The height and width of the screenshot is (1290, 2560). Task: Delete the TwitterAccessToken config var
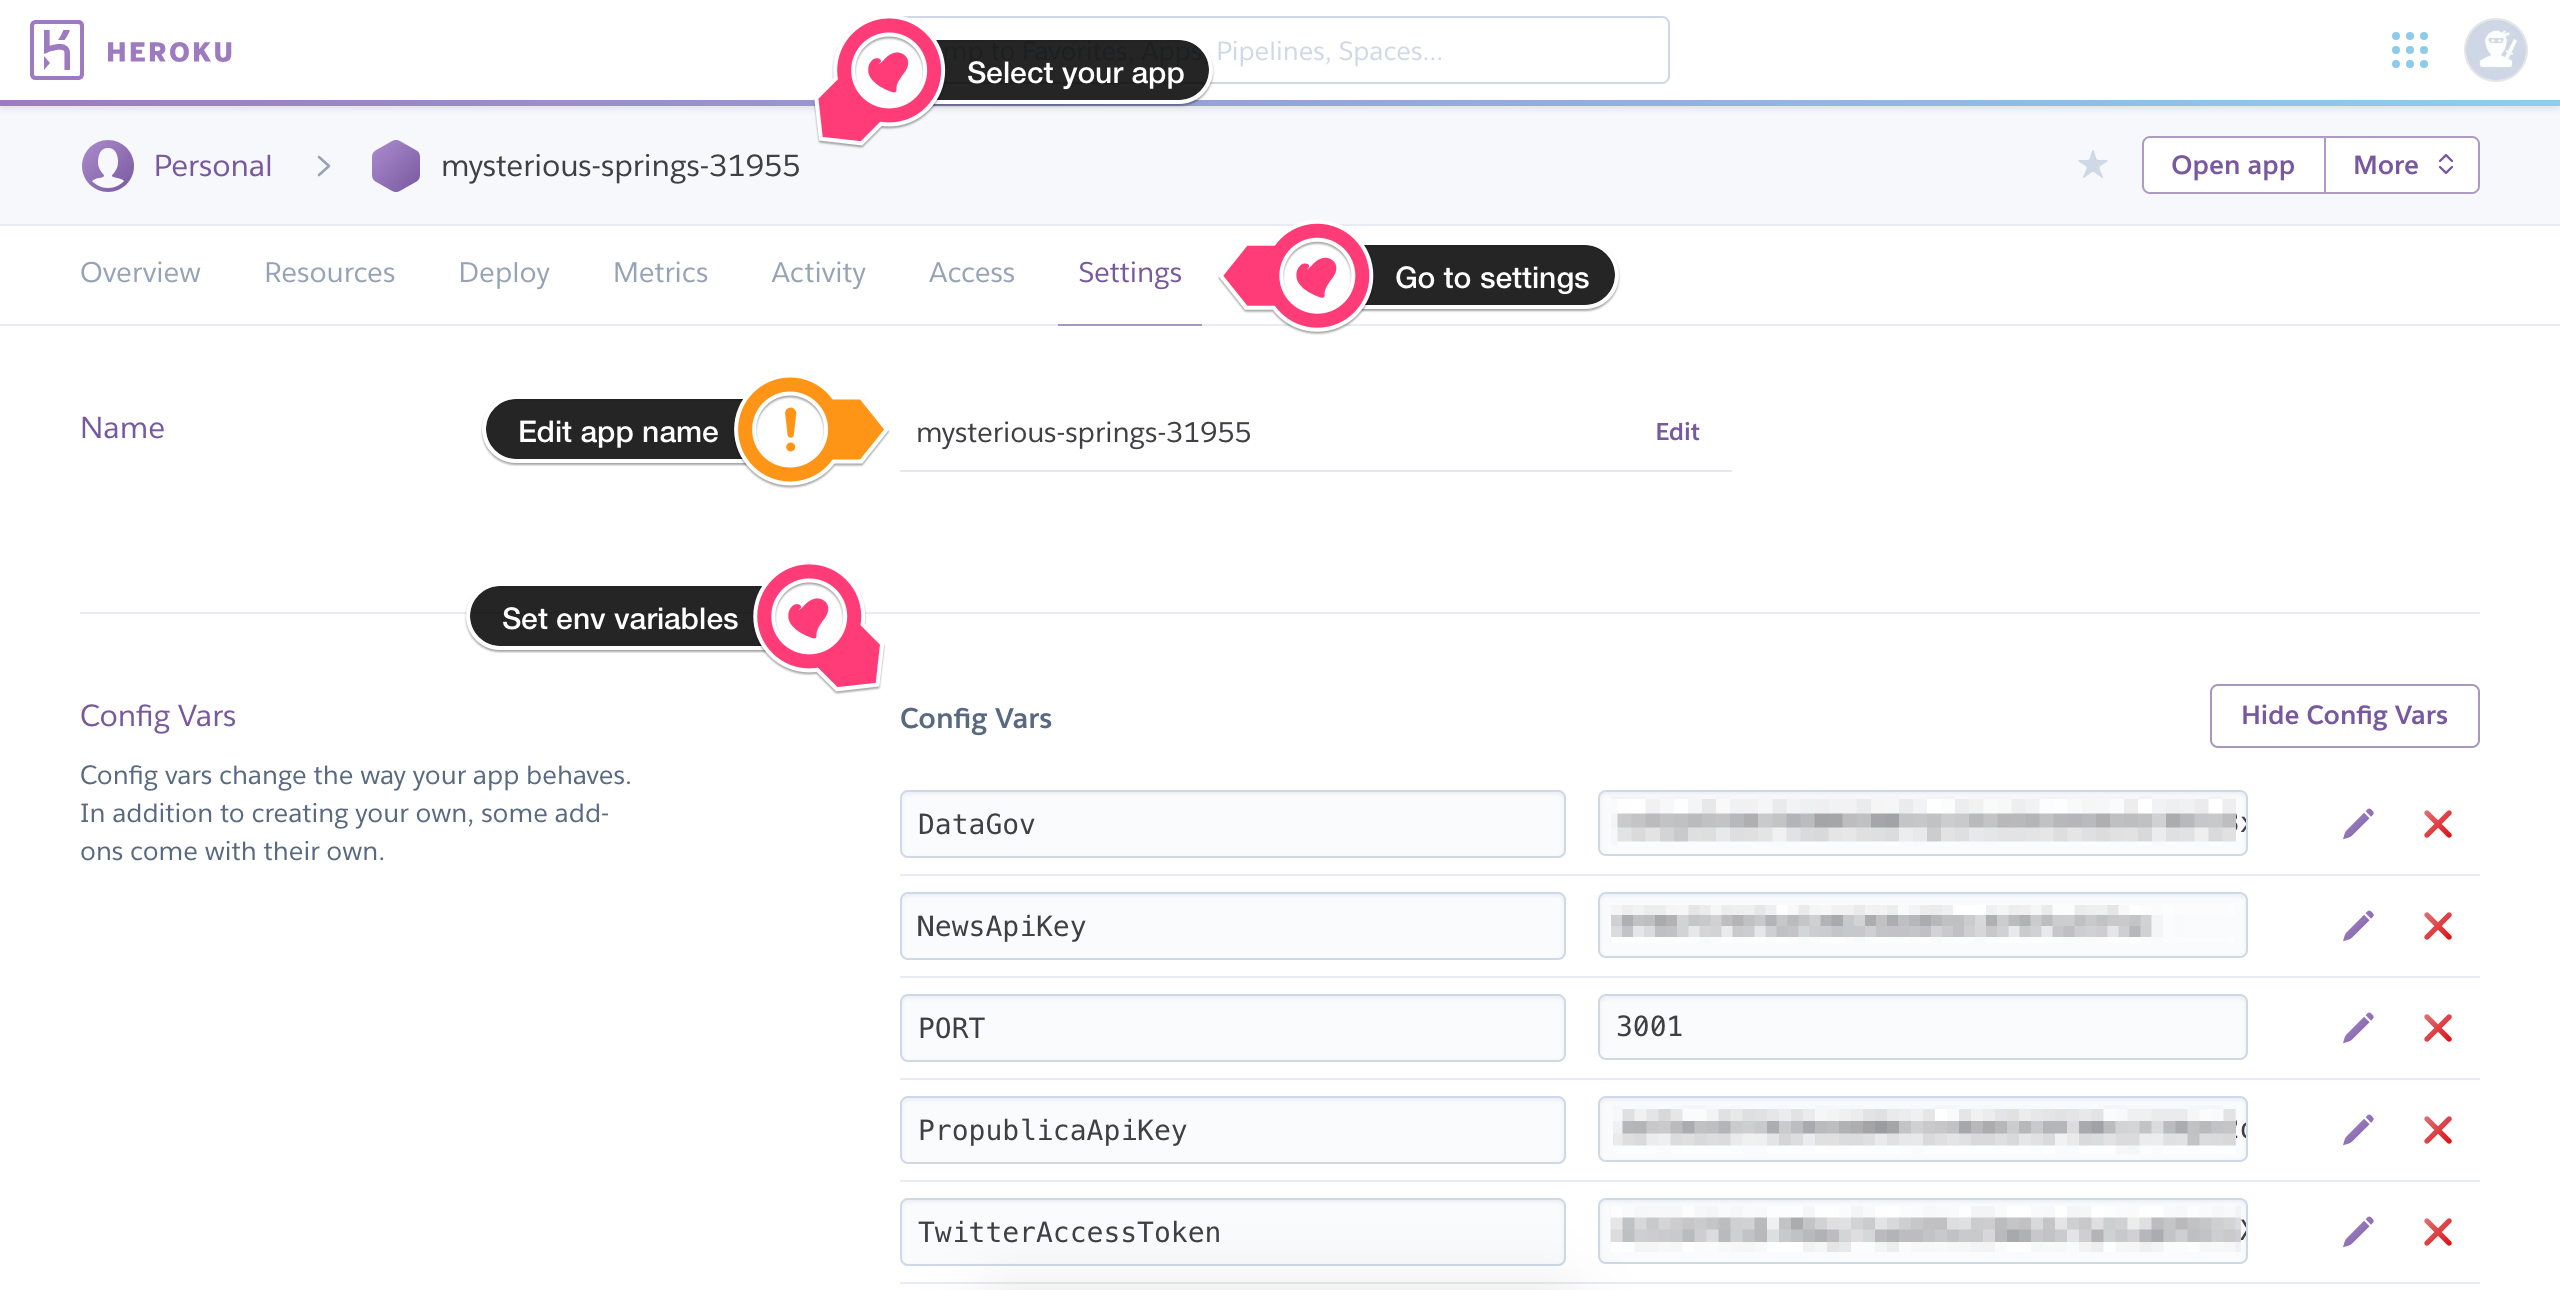[2438, 1232]
